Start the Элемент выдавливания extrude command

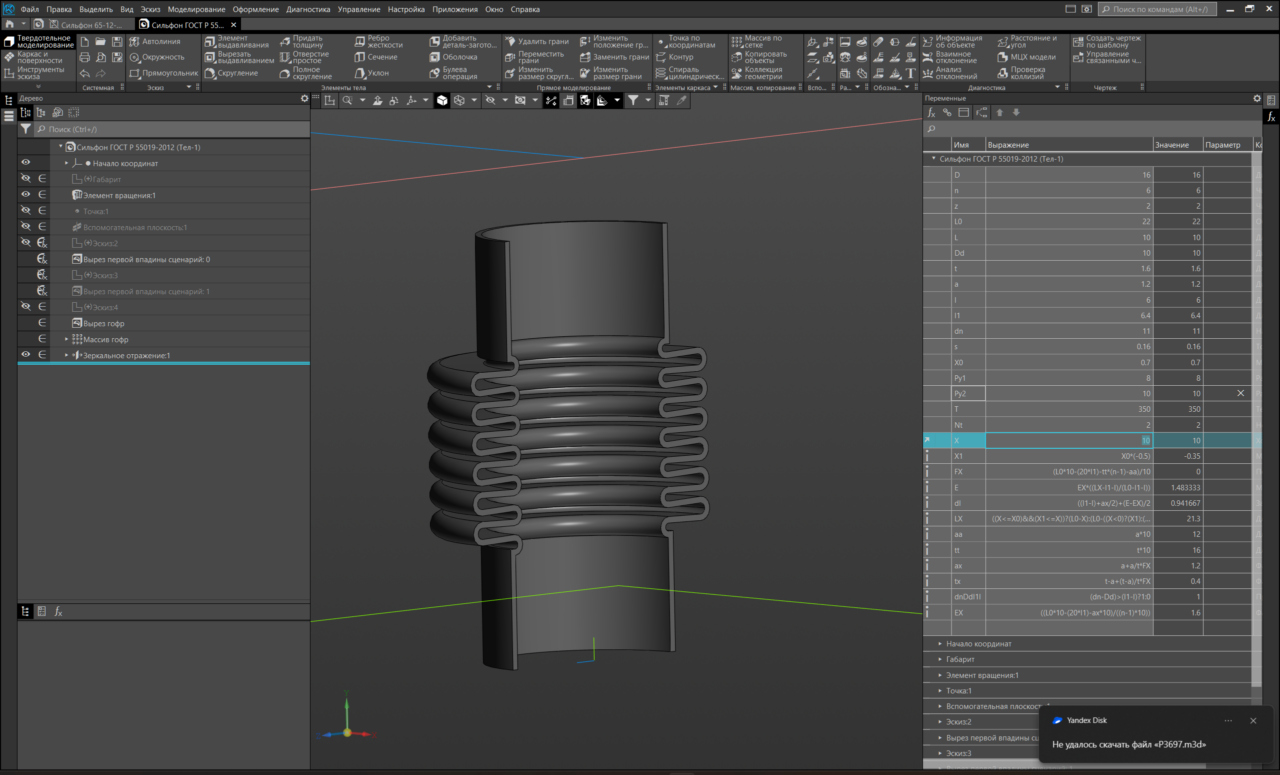(237, 42)
